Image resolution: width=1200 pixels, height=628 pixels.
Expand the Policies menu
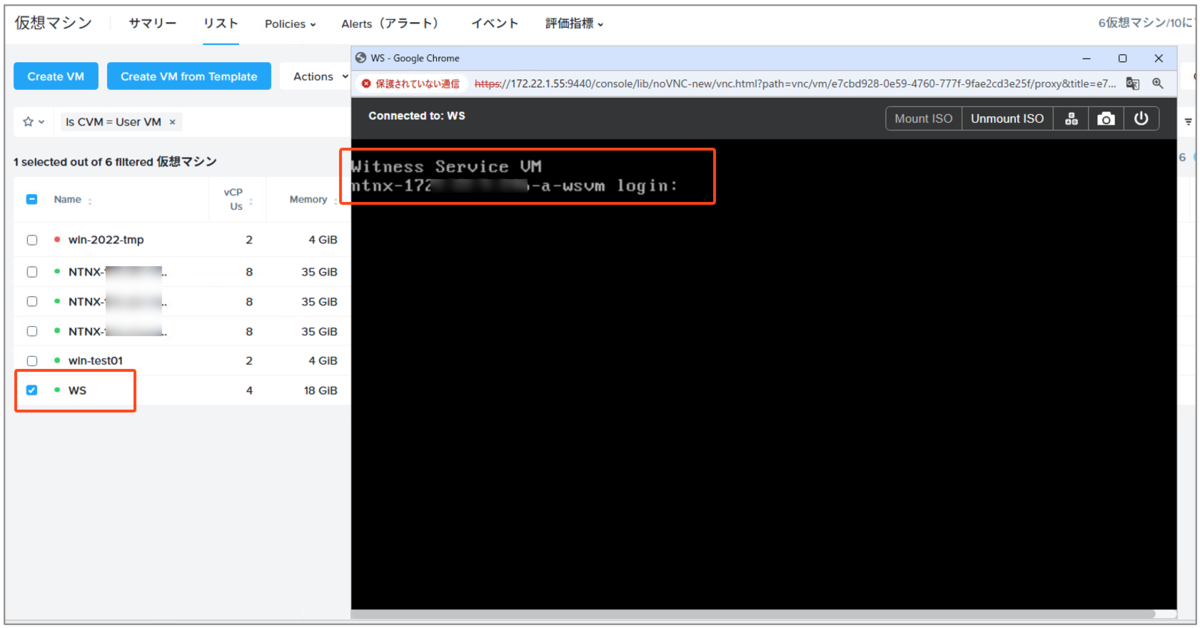pos(290,24)
